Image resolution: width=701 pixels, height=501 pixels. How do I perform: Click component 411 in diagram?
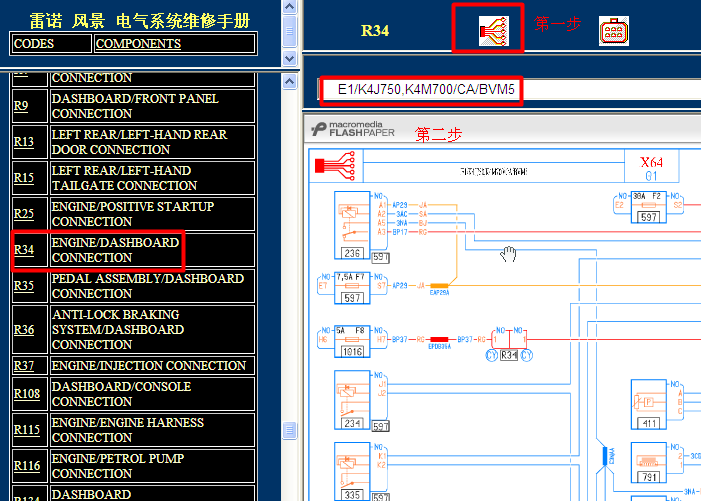[649, 404]
